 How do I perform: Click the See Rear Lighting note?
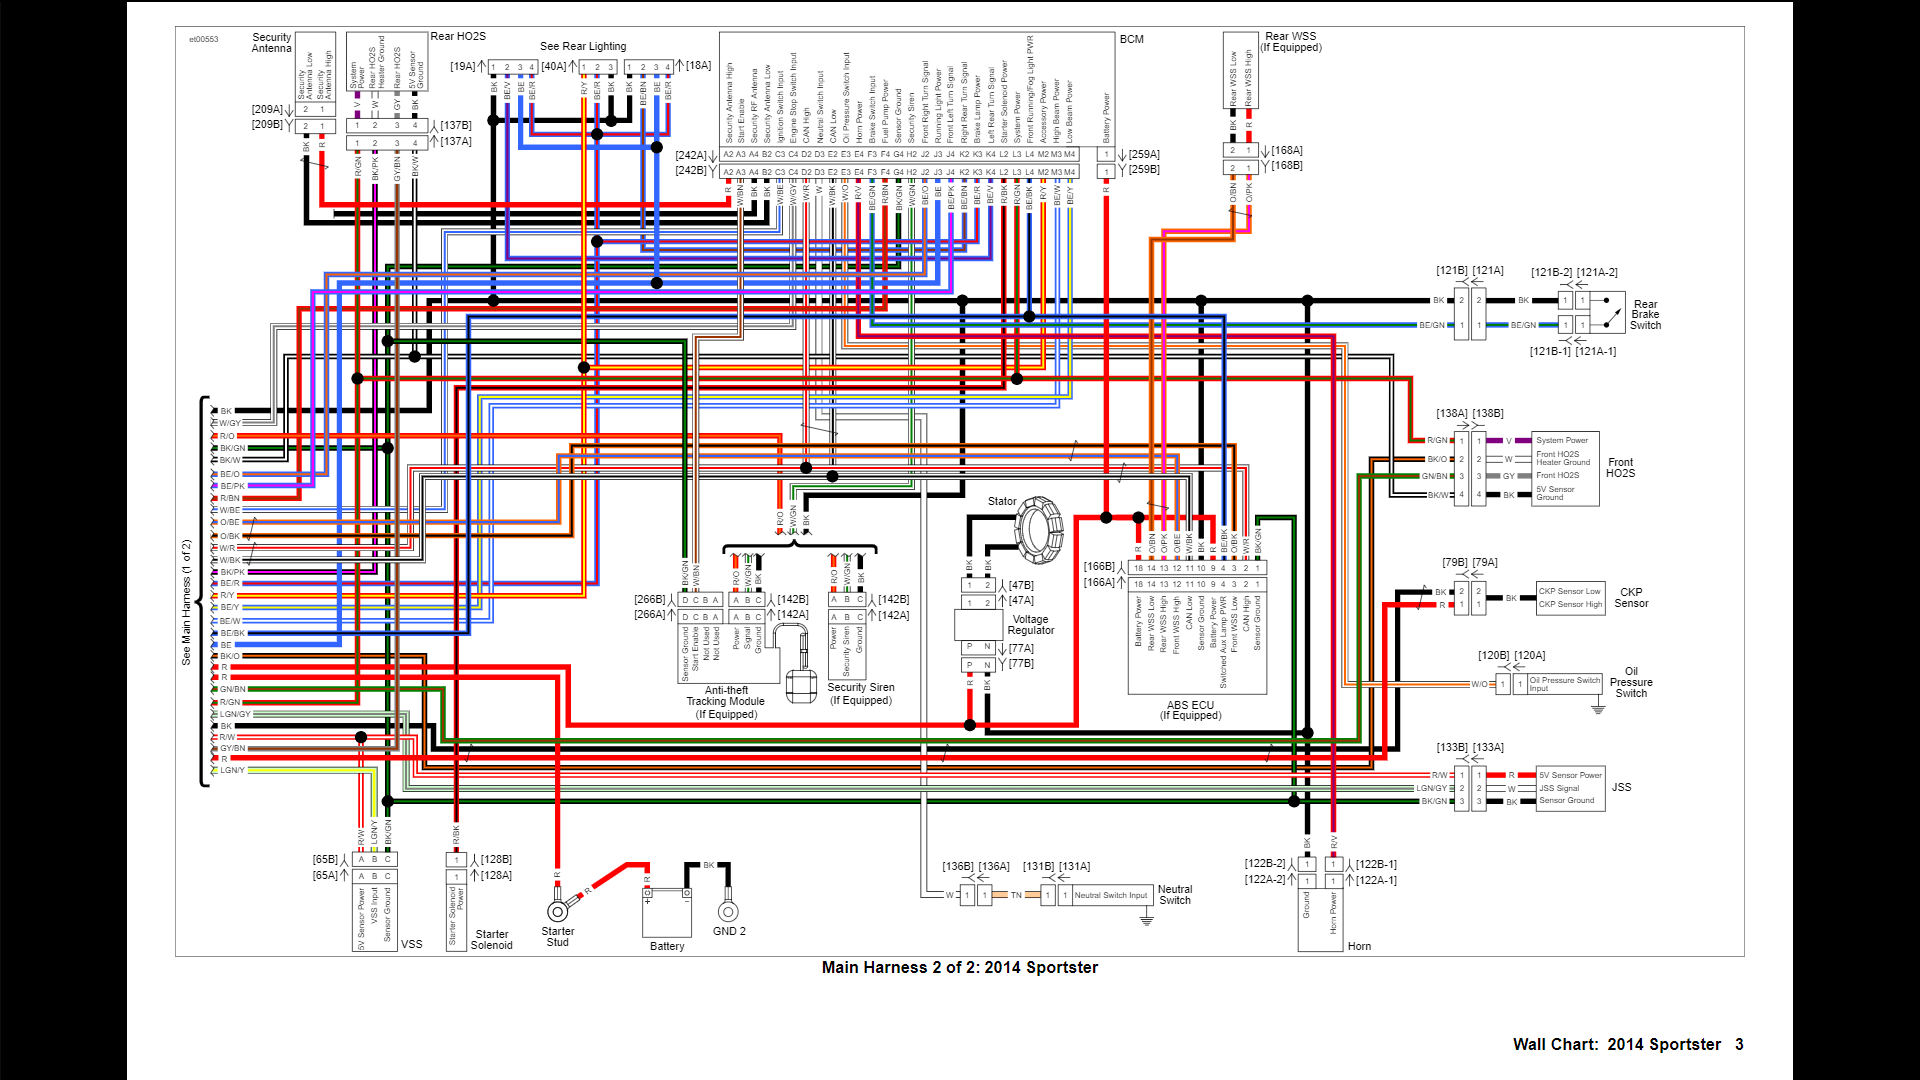583,46
